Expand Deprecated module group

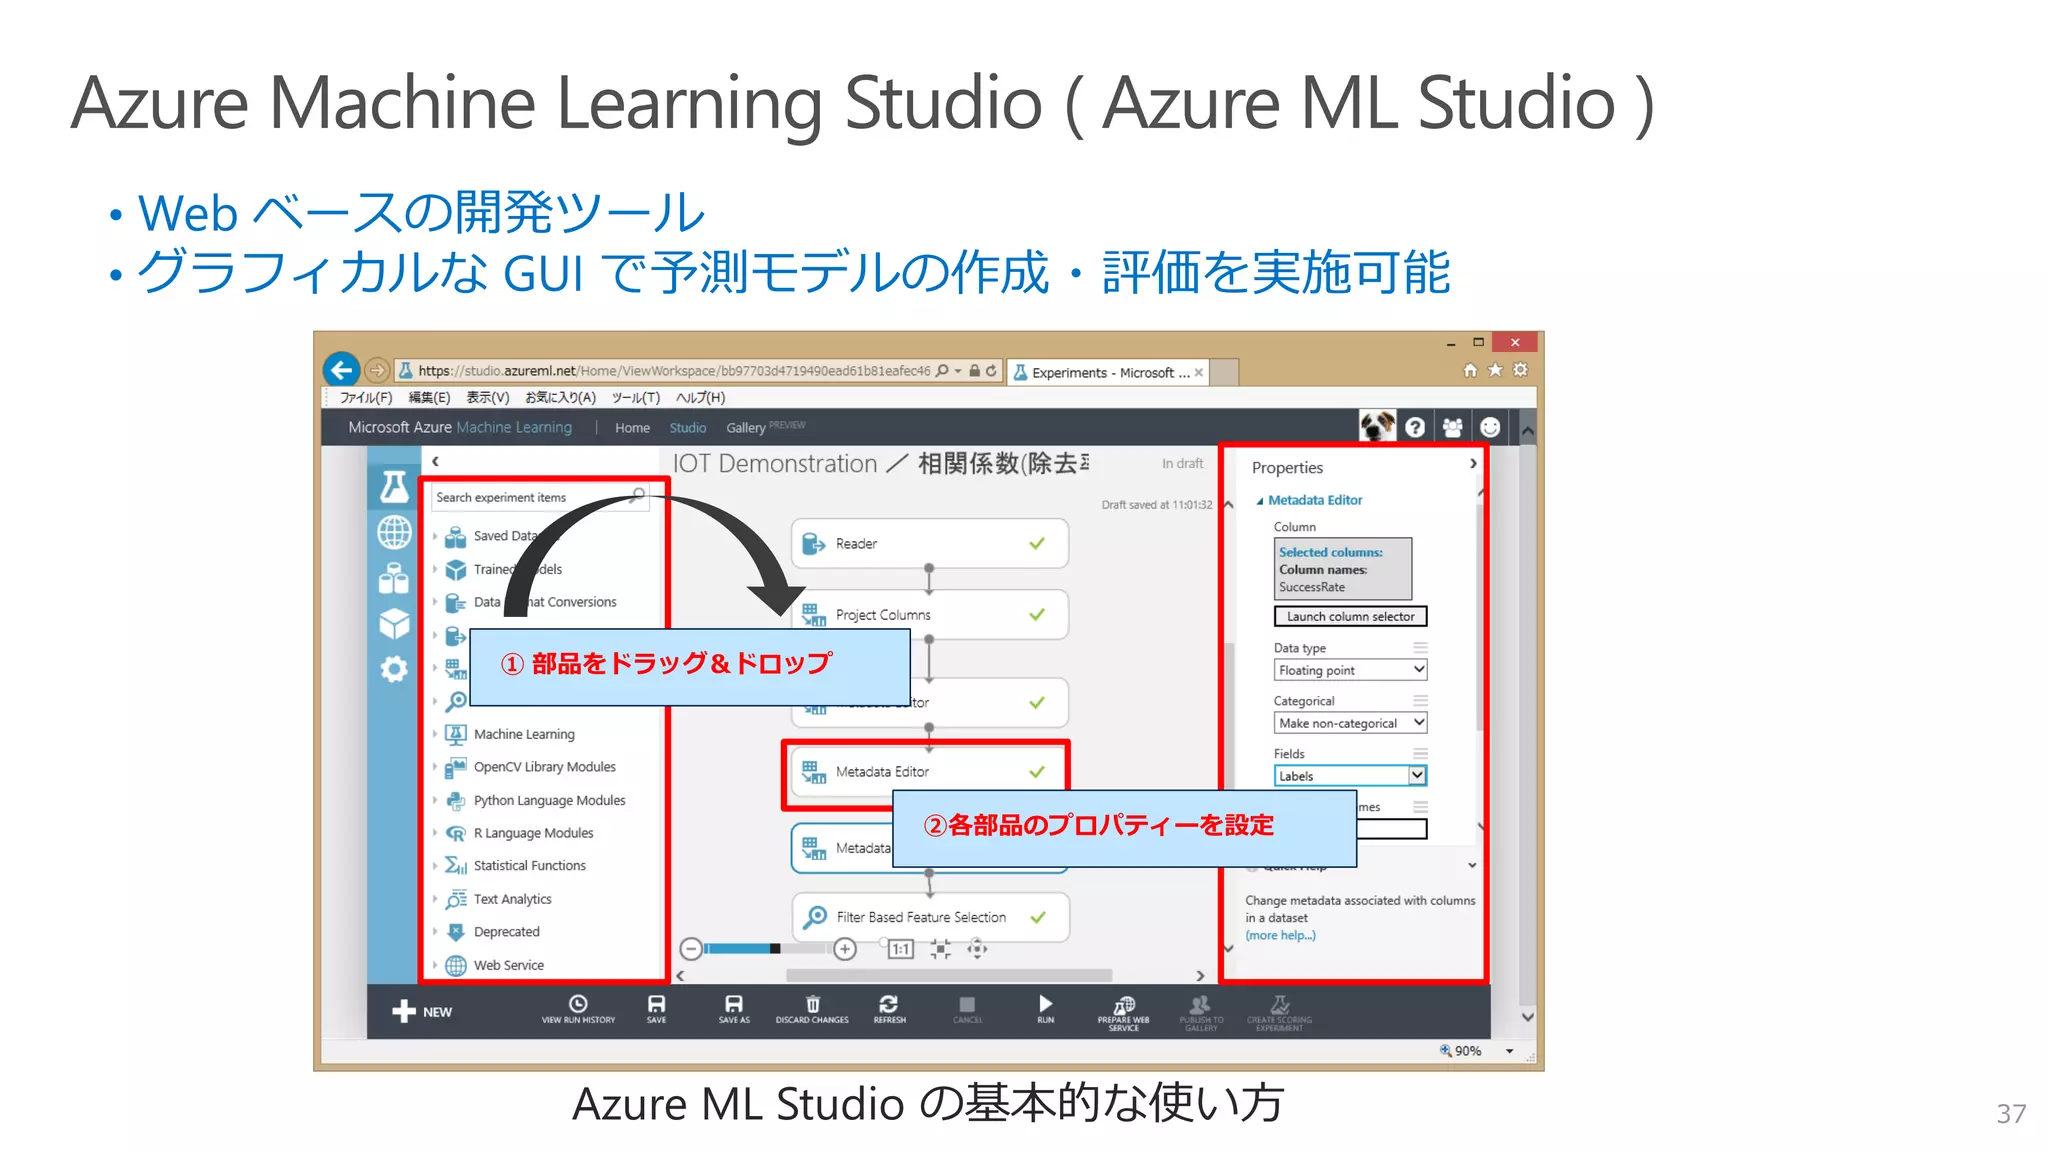coord(435,932)
